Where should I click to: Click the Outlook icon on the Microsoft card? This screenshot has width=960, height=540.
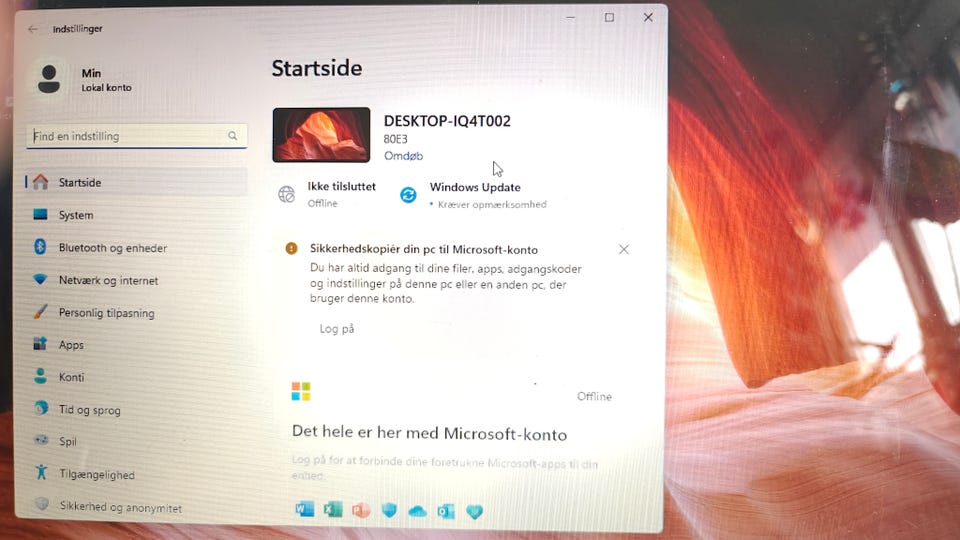(x=446, y=511)
